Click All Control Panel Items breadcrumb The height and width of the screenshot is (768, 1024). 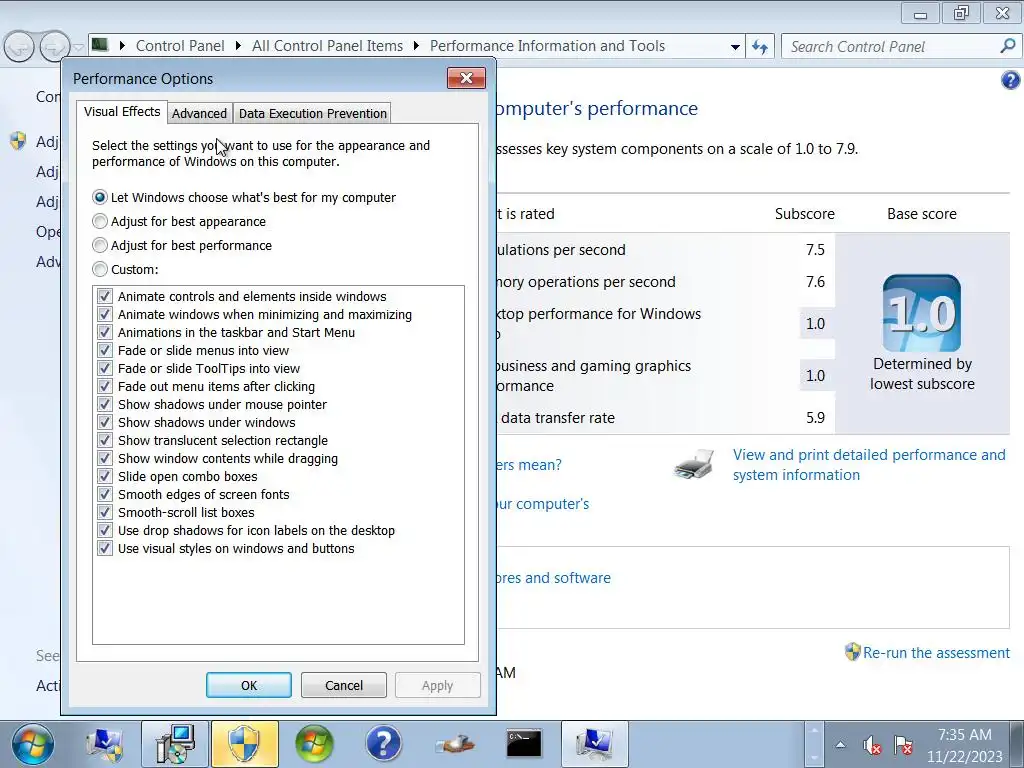click(328, 46)
